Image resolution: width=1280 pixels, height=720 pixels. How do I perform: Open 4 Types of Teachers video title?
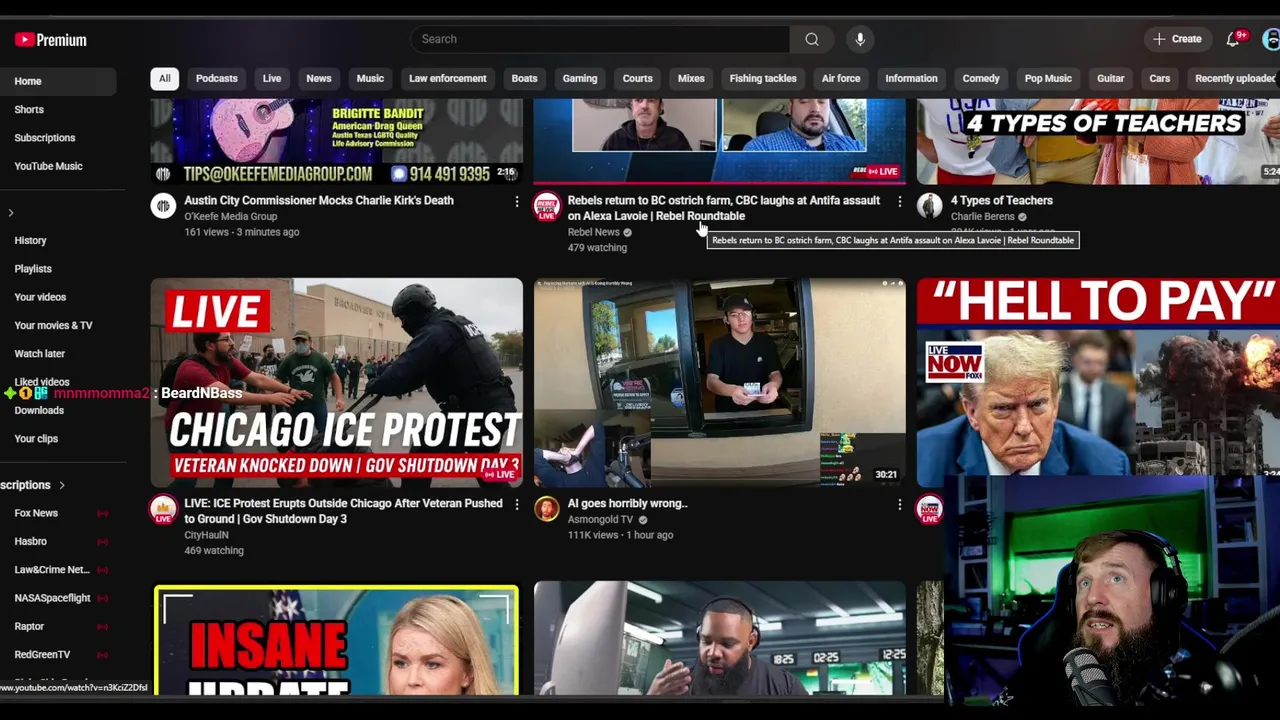point(1001,200)
